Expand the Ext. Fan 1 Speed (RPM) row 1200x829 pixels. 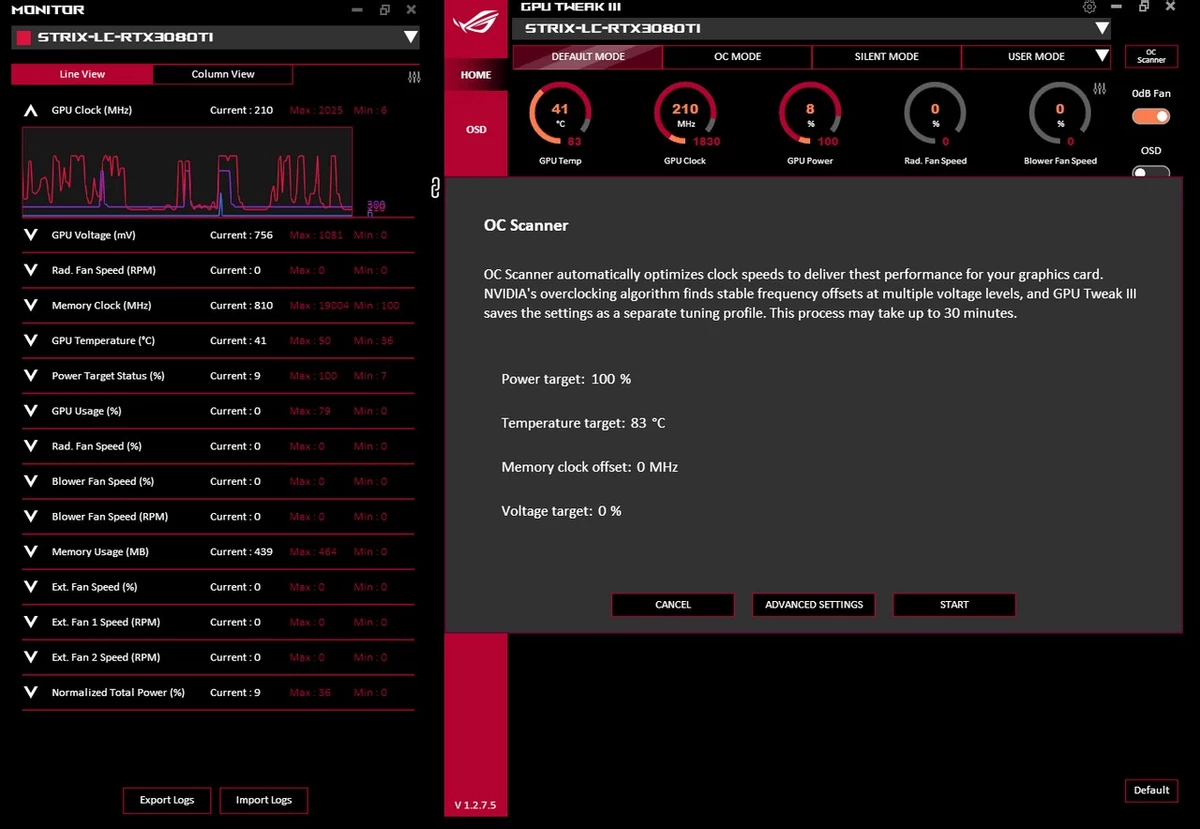tap(30, 622)
